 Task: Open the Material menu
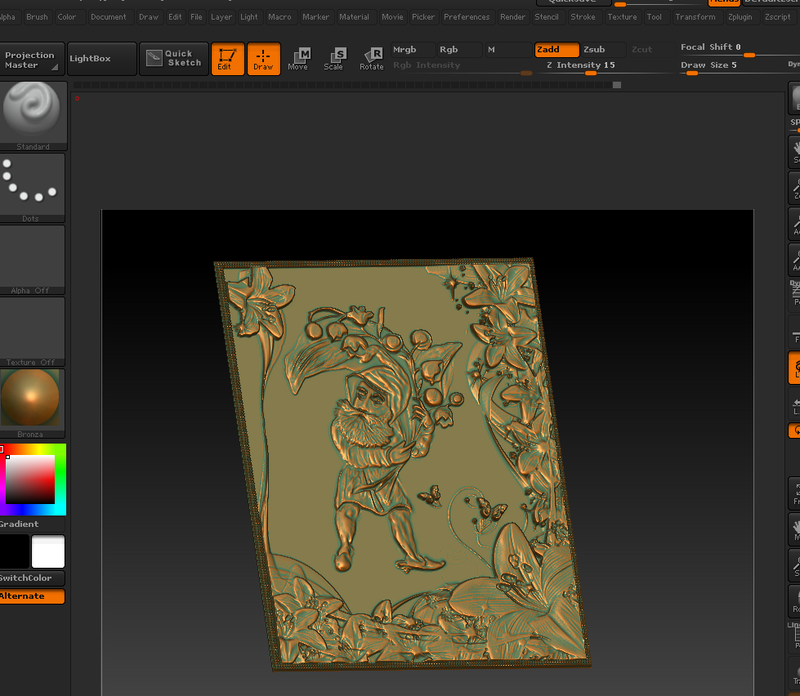[354, 17]
